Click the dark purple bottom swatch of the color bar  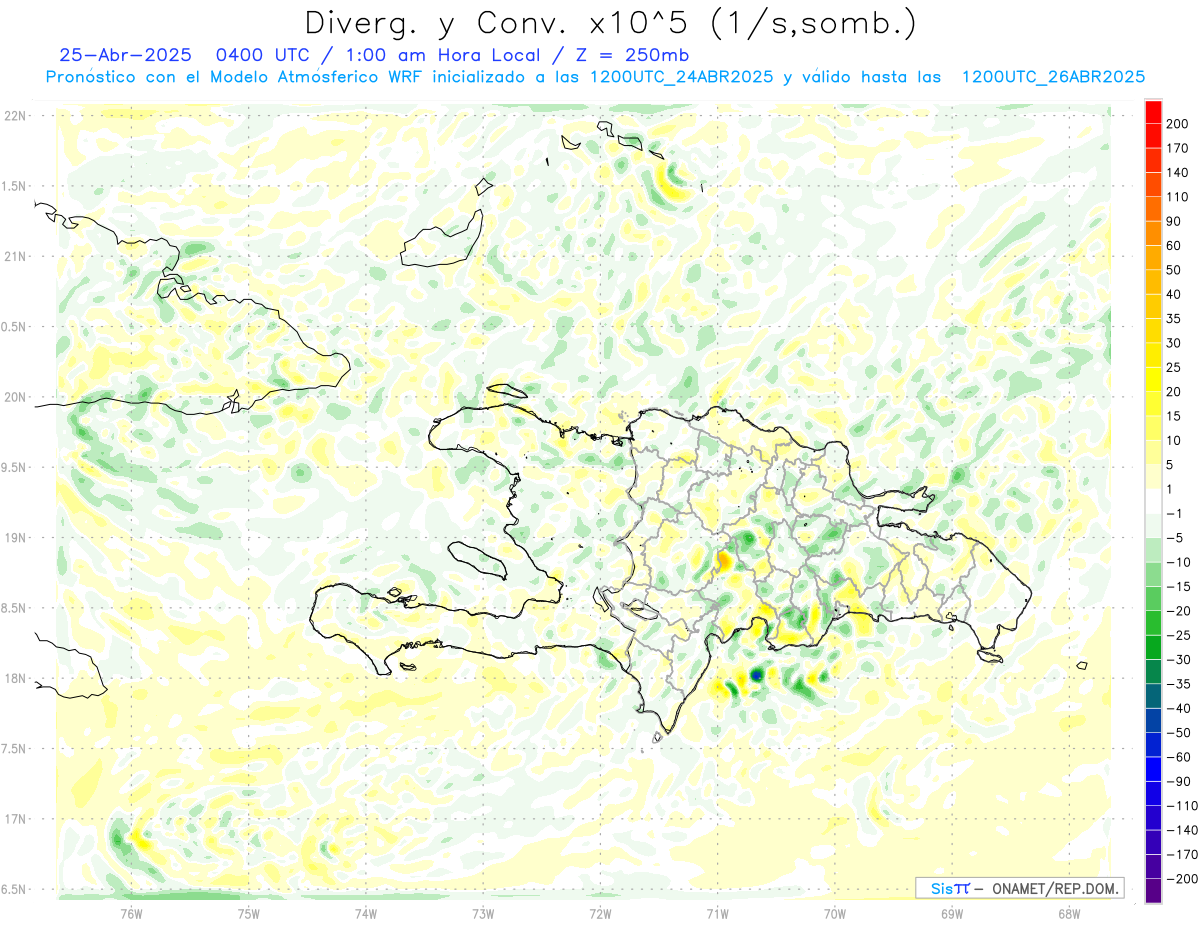(x=1153, y=891)
